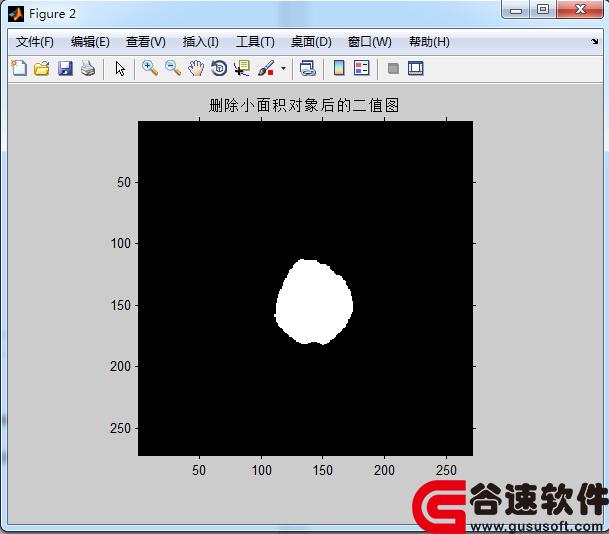Click the plot title 删除小面积对象后的二值图
Image resolution: width=609 pixels, height=534 pixels.
pyautogui.click(x=304, y=105)
